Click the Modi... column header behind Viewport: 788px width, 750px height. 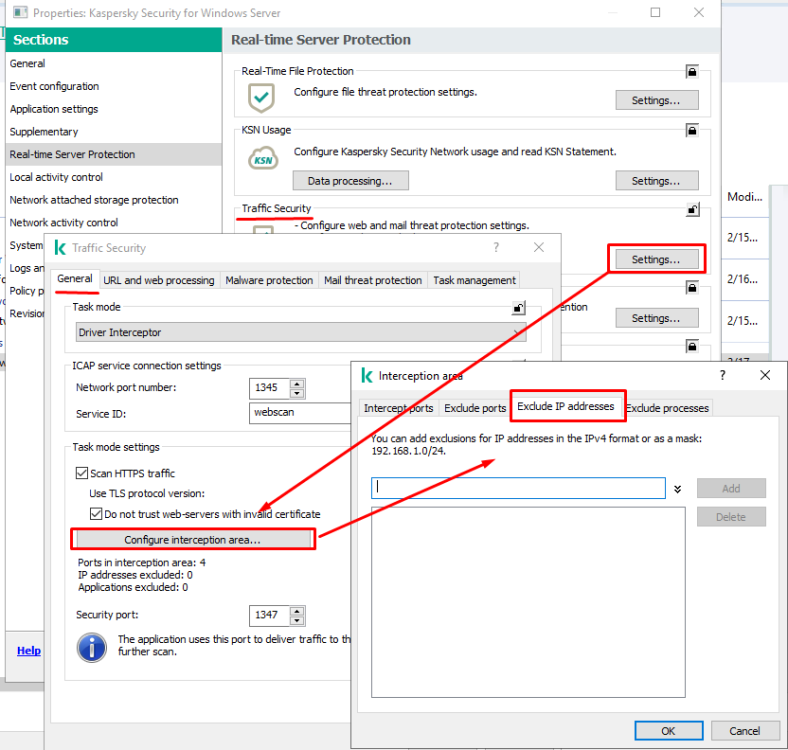(745, 197)
